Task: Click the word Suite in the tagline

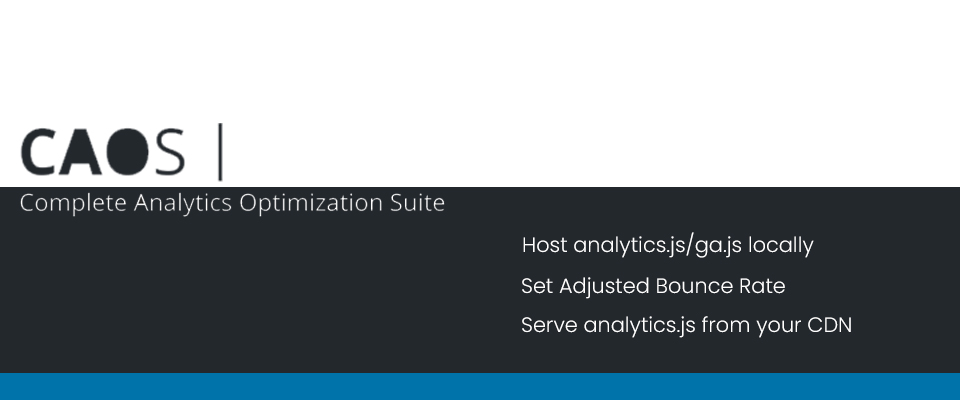Action: (x=418, y=203)
